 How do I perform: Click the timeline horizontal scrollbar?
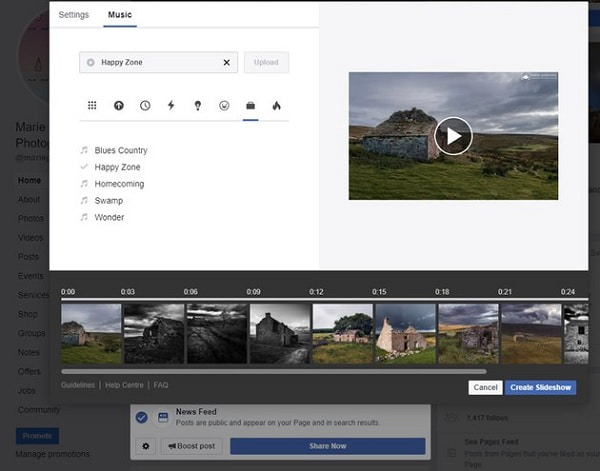point(274,372)
